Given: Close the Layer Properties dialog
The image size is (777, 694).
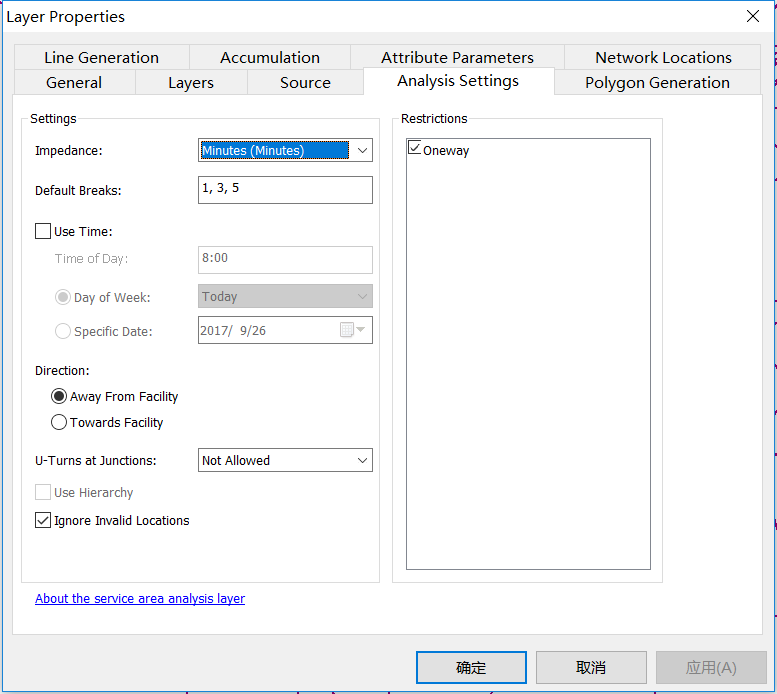Looking at the screenshot, I should click(753, 16).
